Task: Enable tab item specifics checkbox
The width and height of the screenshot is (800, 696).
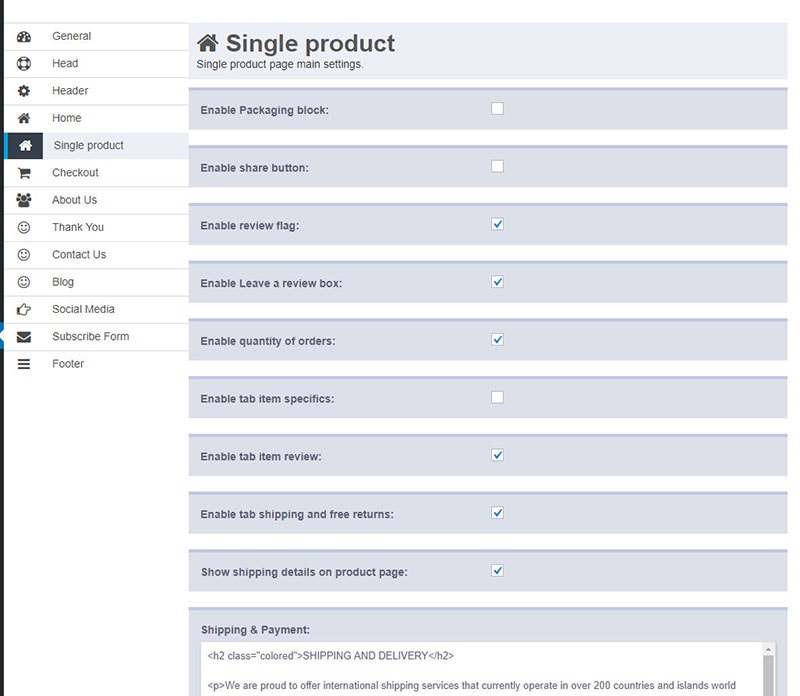Action: (x=497, y=397)
